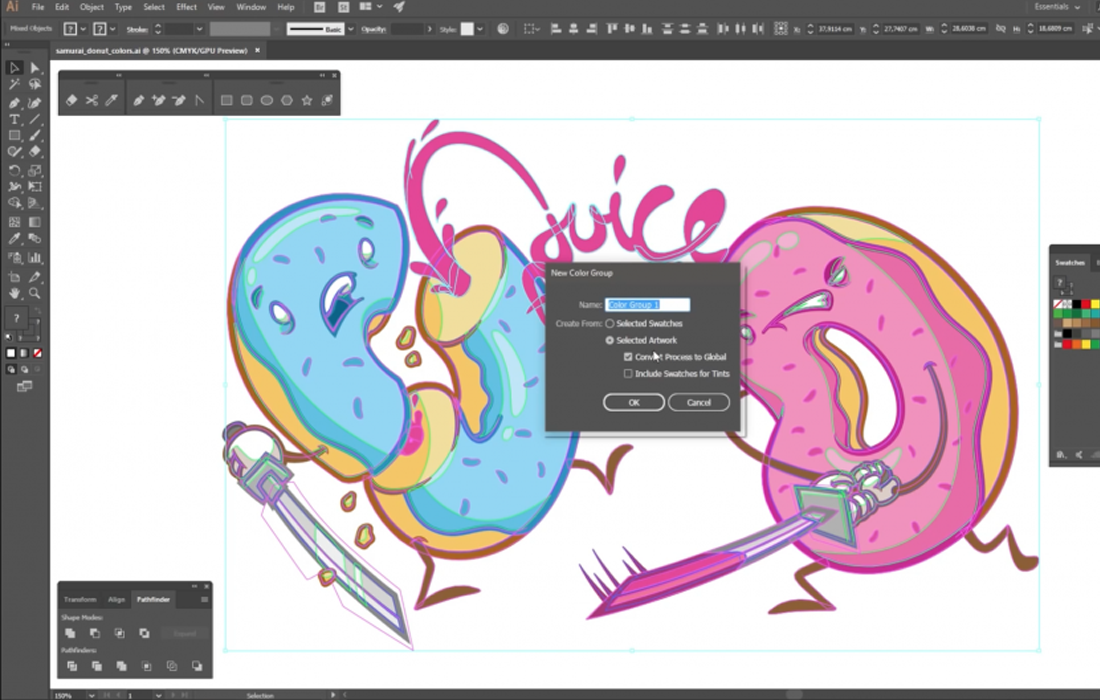The width and height of the screenshot is (1100, 700).
Task: Select the Zoom magnifier tool
Action: (x=35, y=294)
